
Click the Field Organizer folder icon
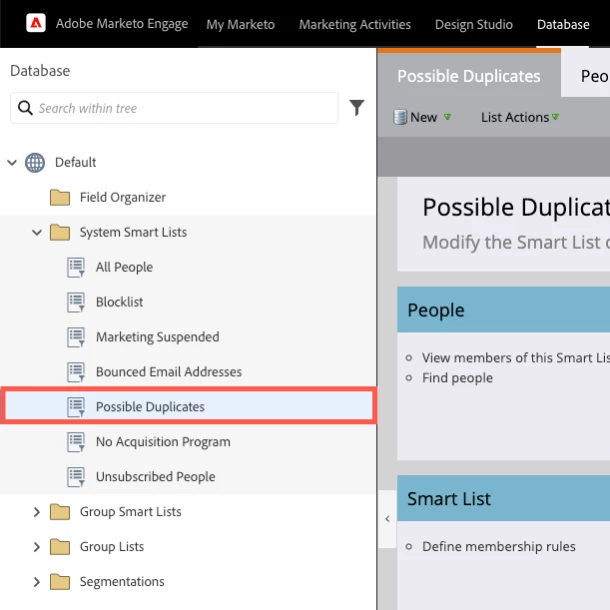pyautogui.click(x=60, y=197)
